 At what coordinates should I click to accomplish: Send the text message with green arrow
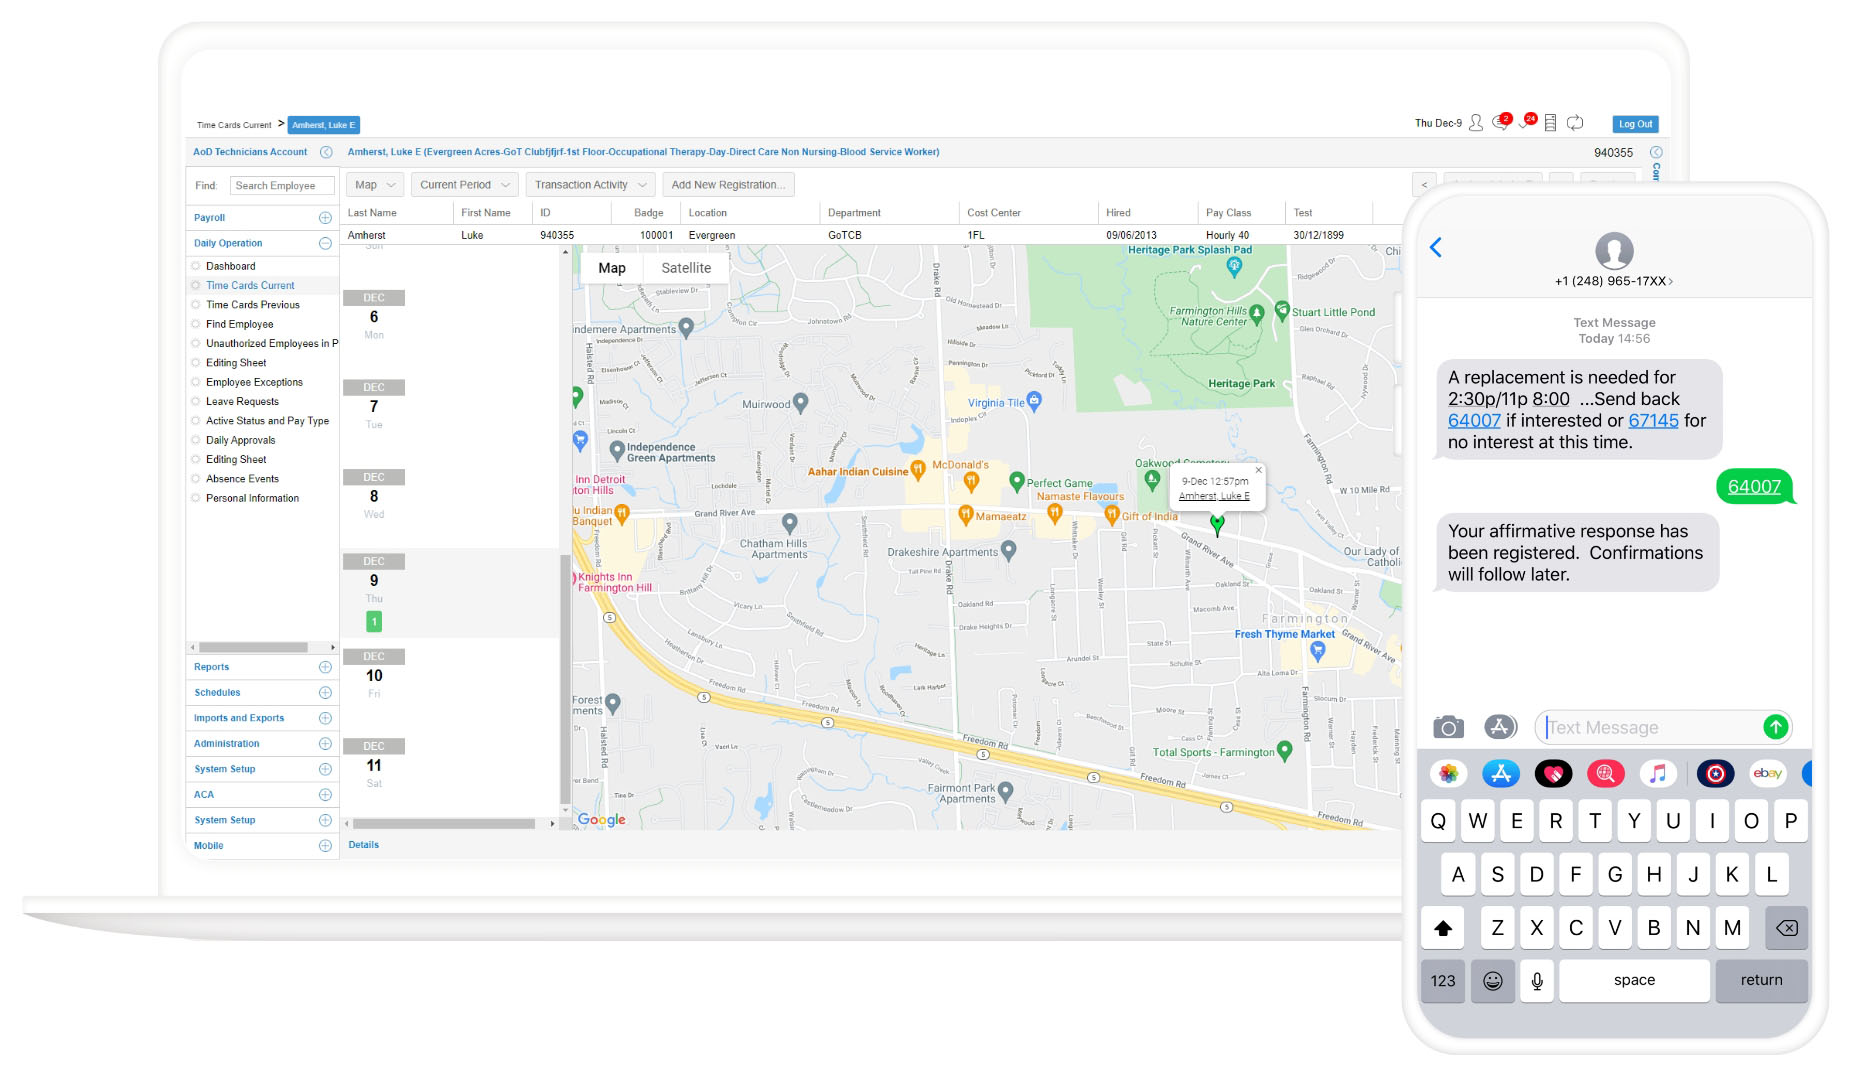tap(1775, 727)
